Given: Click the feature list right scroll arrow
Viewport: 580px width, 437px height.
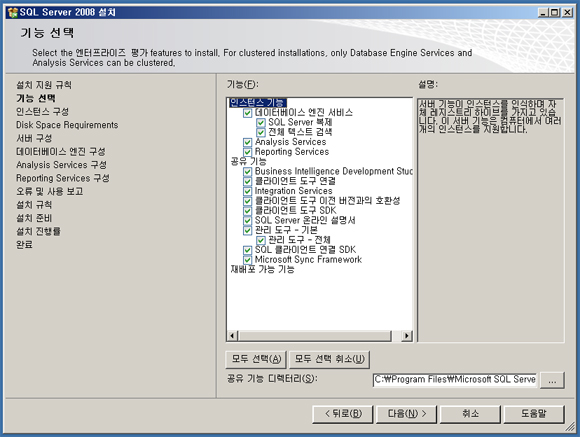Looking at the screenshot, I should (x=407, y=336).
